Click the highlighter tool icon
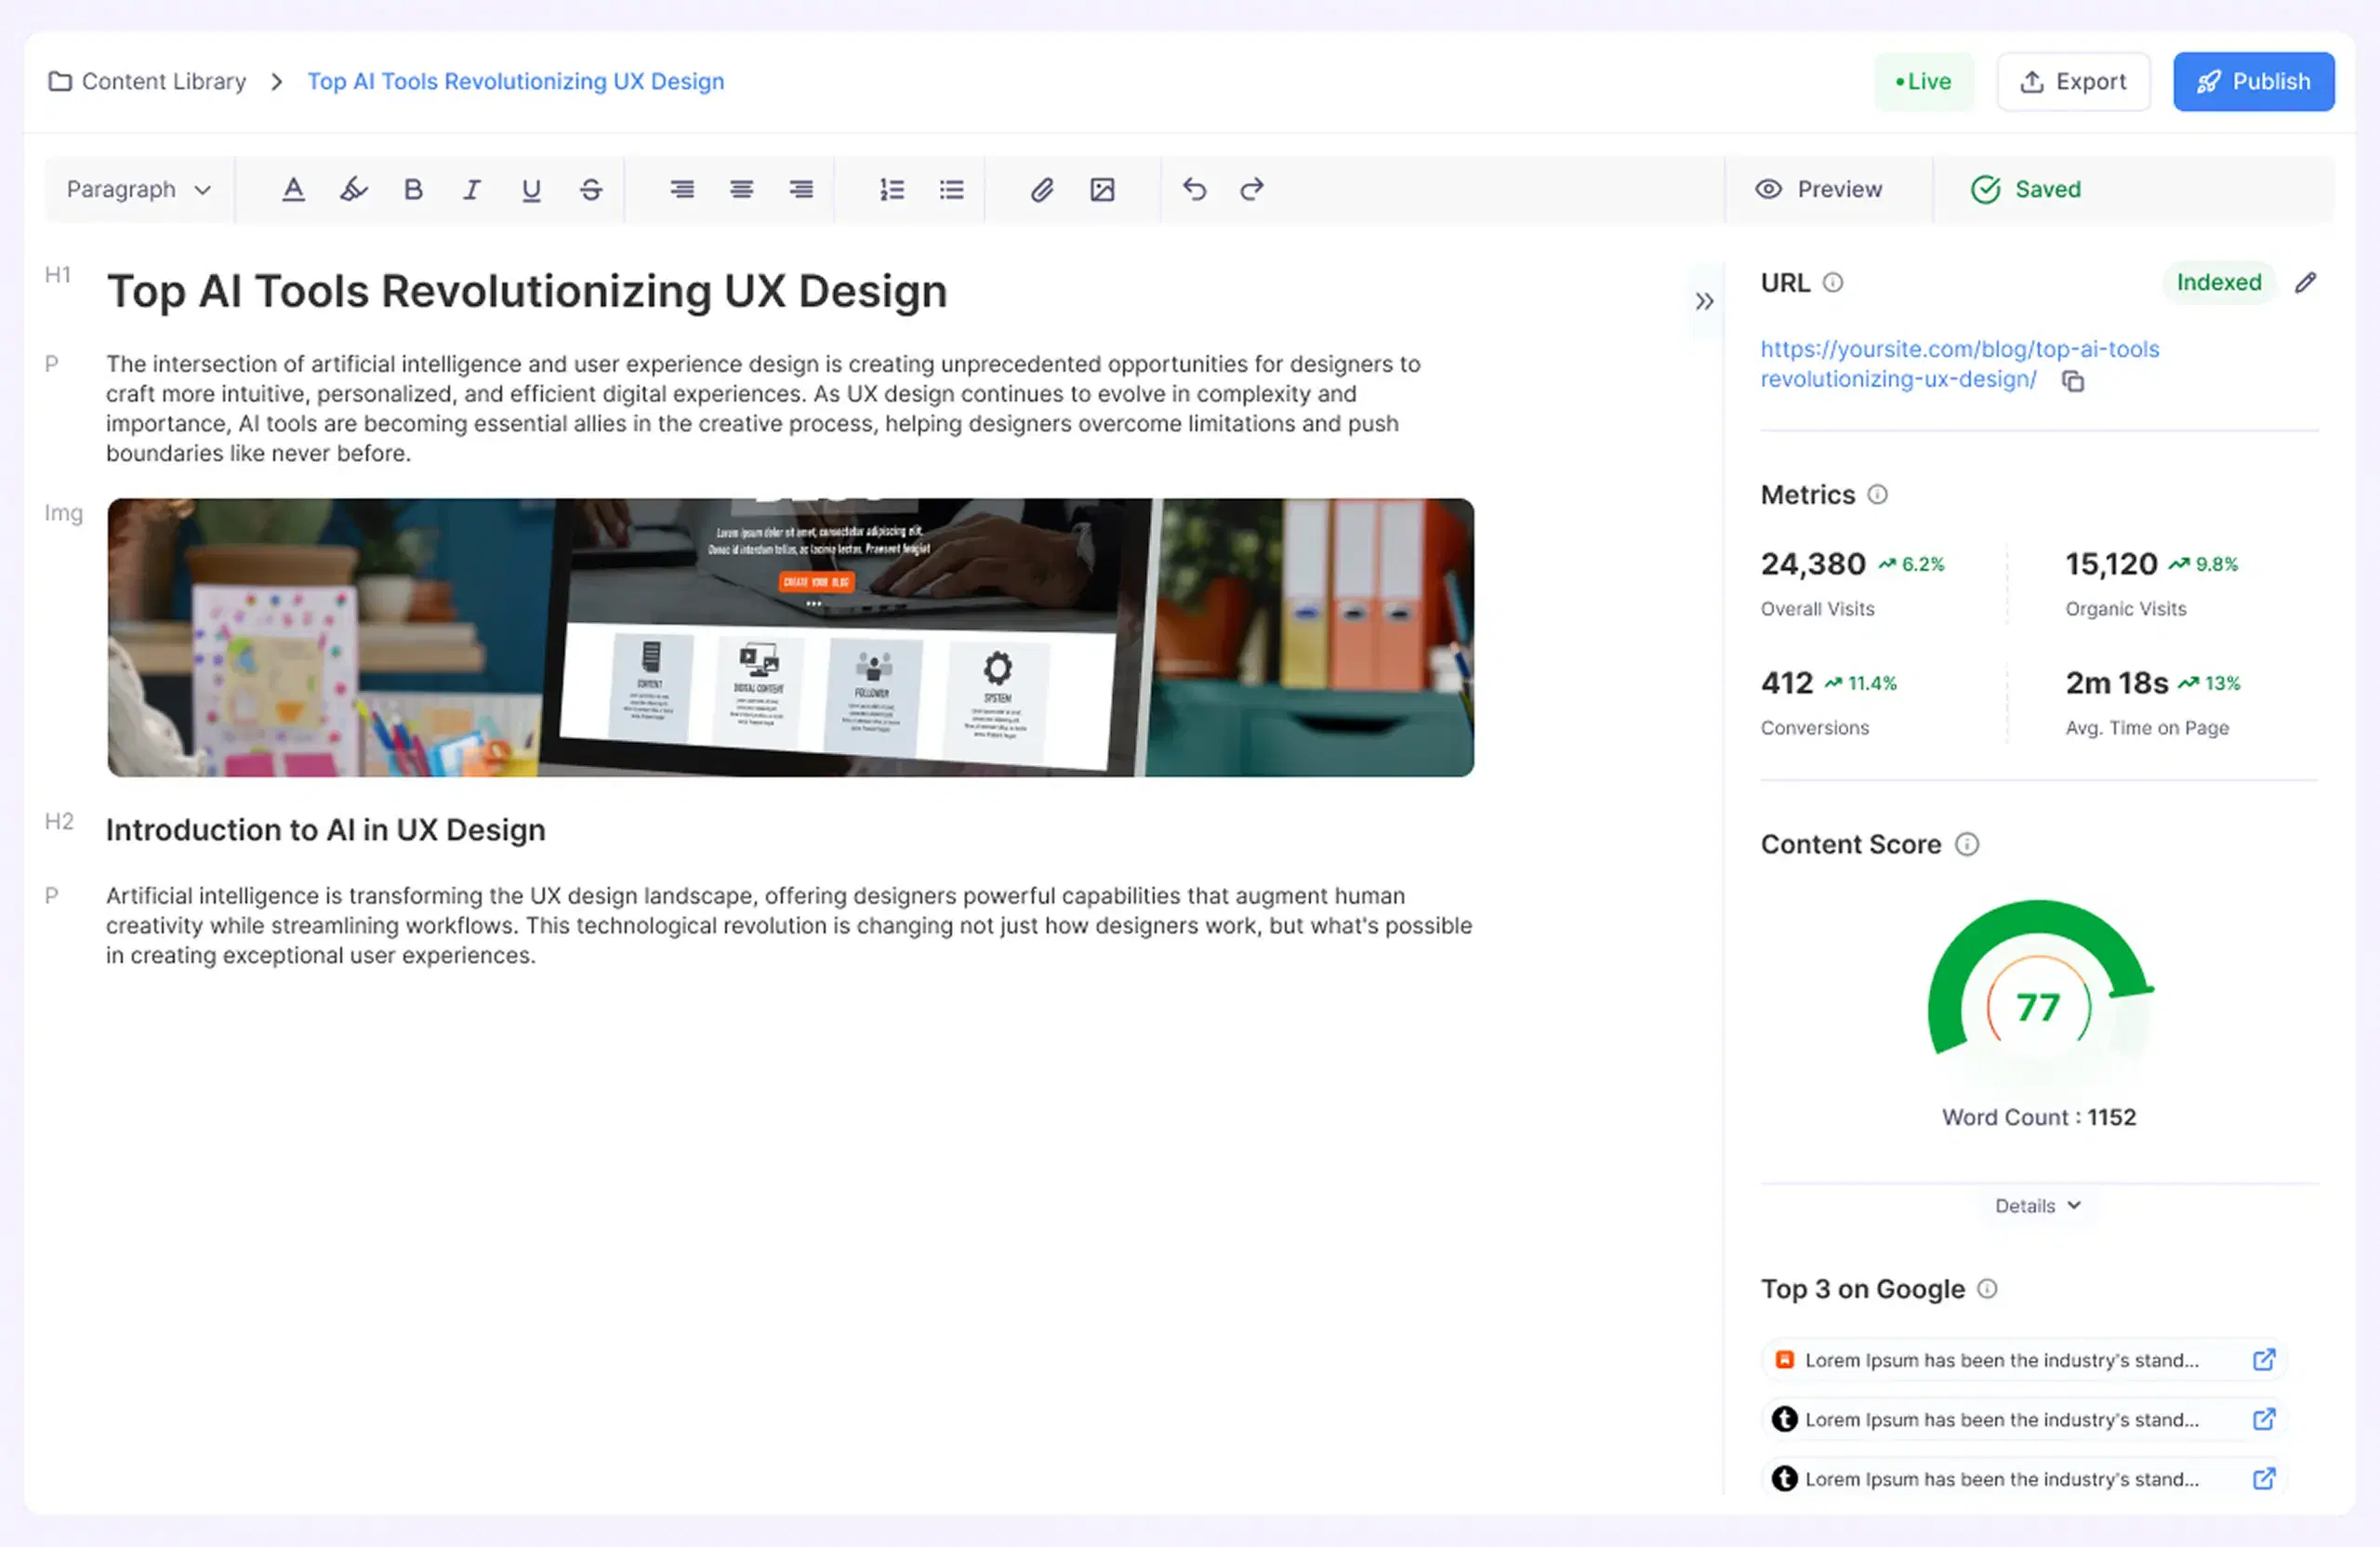 point(353,189)
